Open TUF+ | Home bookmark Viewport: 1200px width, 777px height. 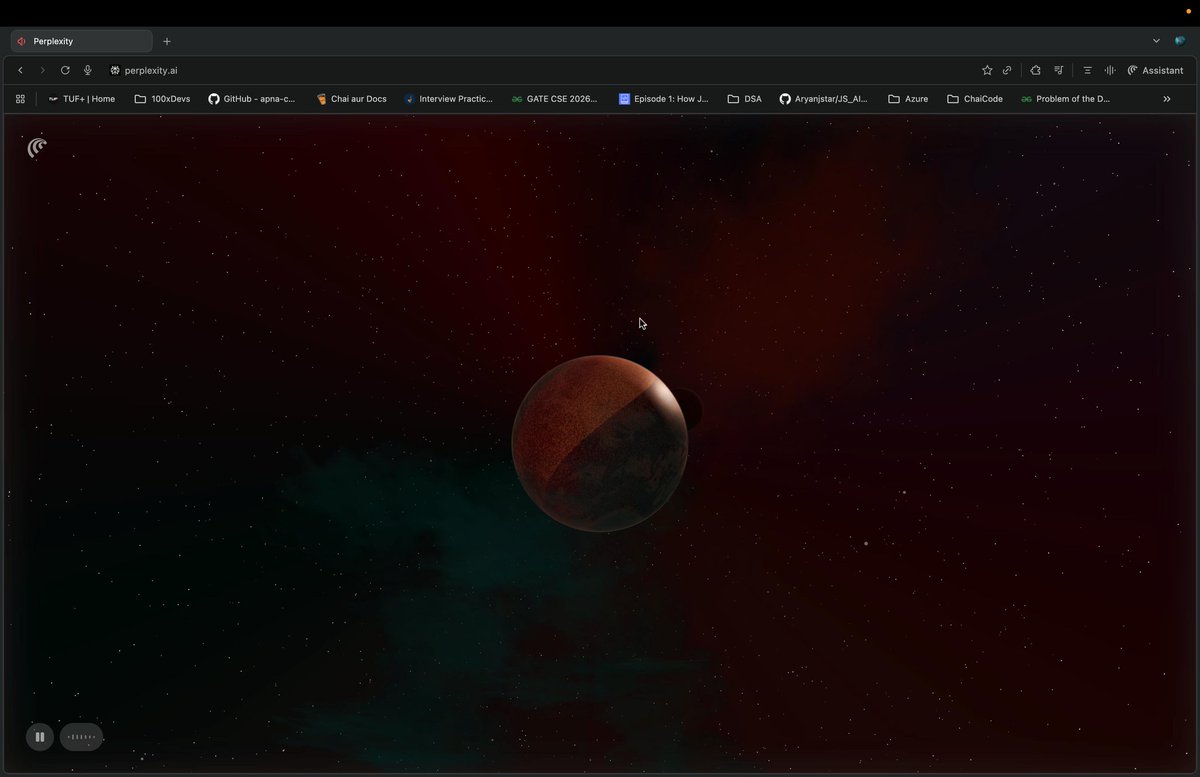point(81,99)
